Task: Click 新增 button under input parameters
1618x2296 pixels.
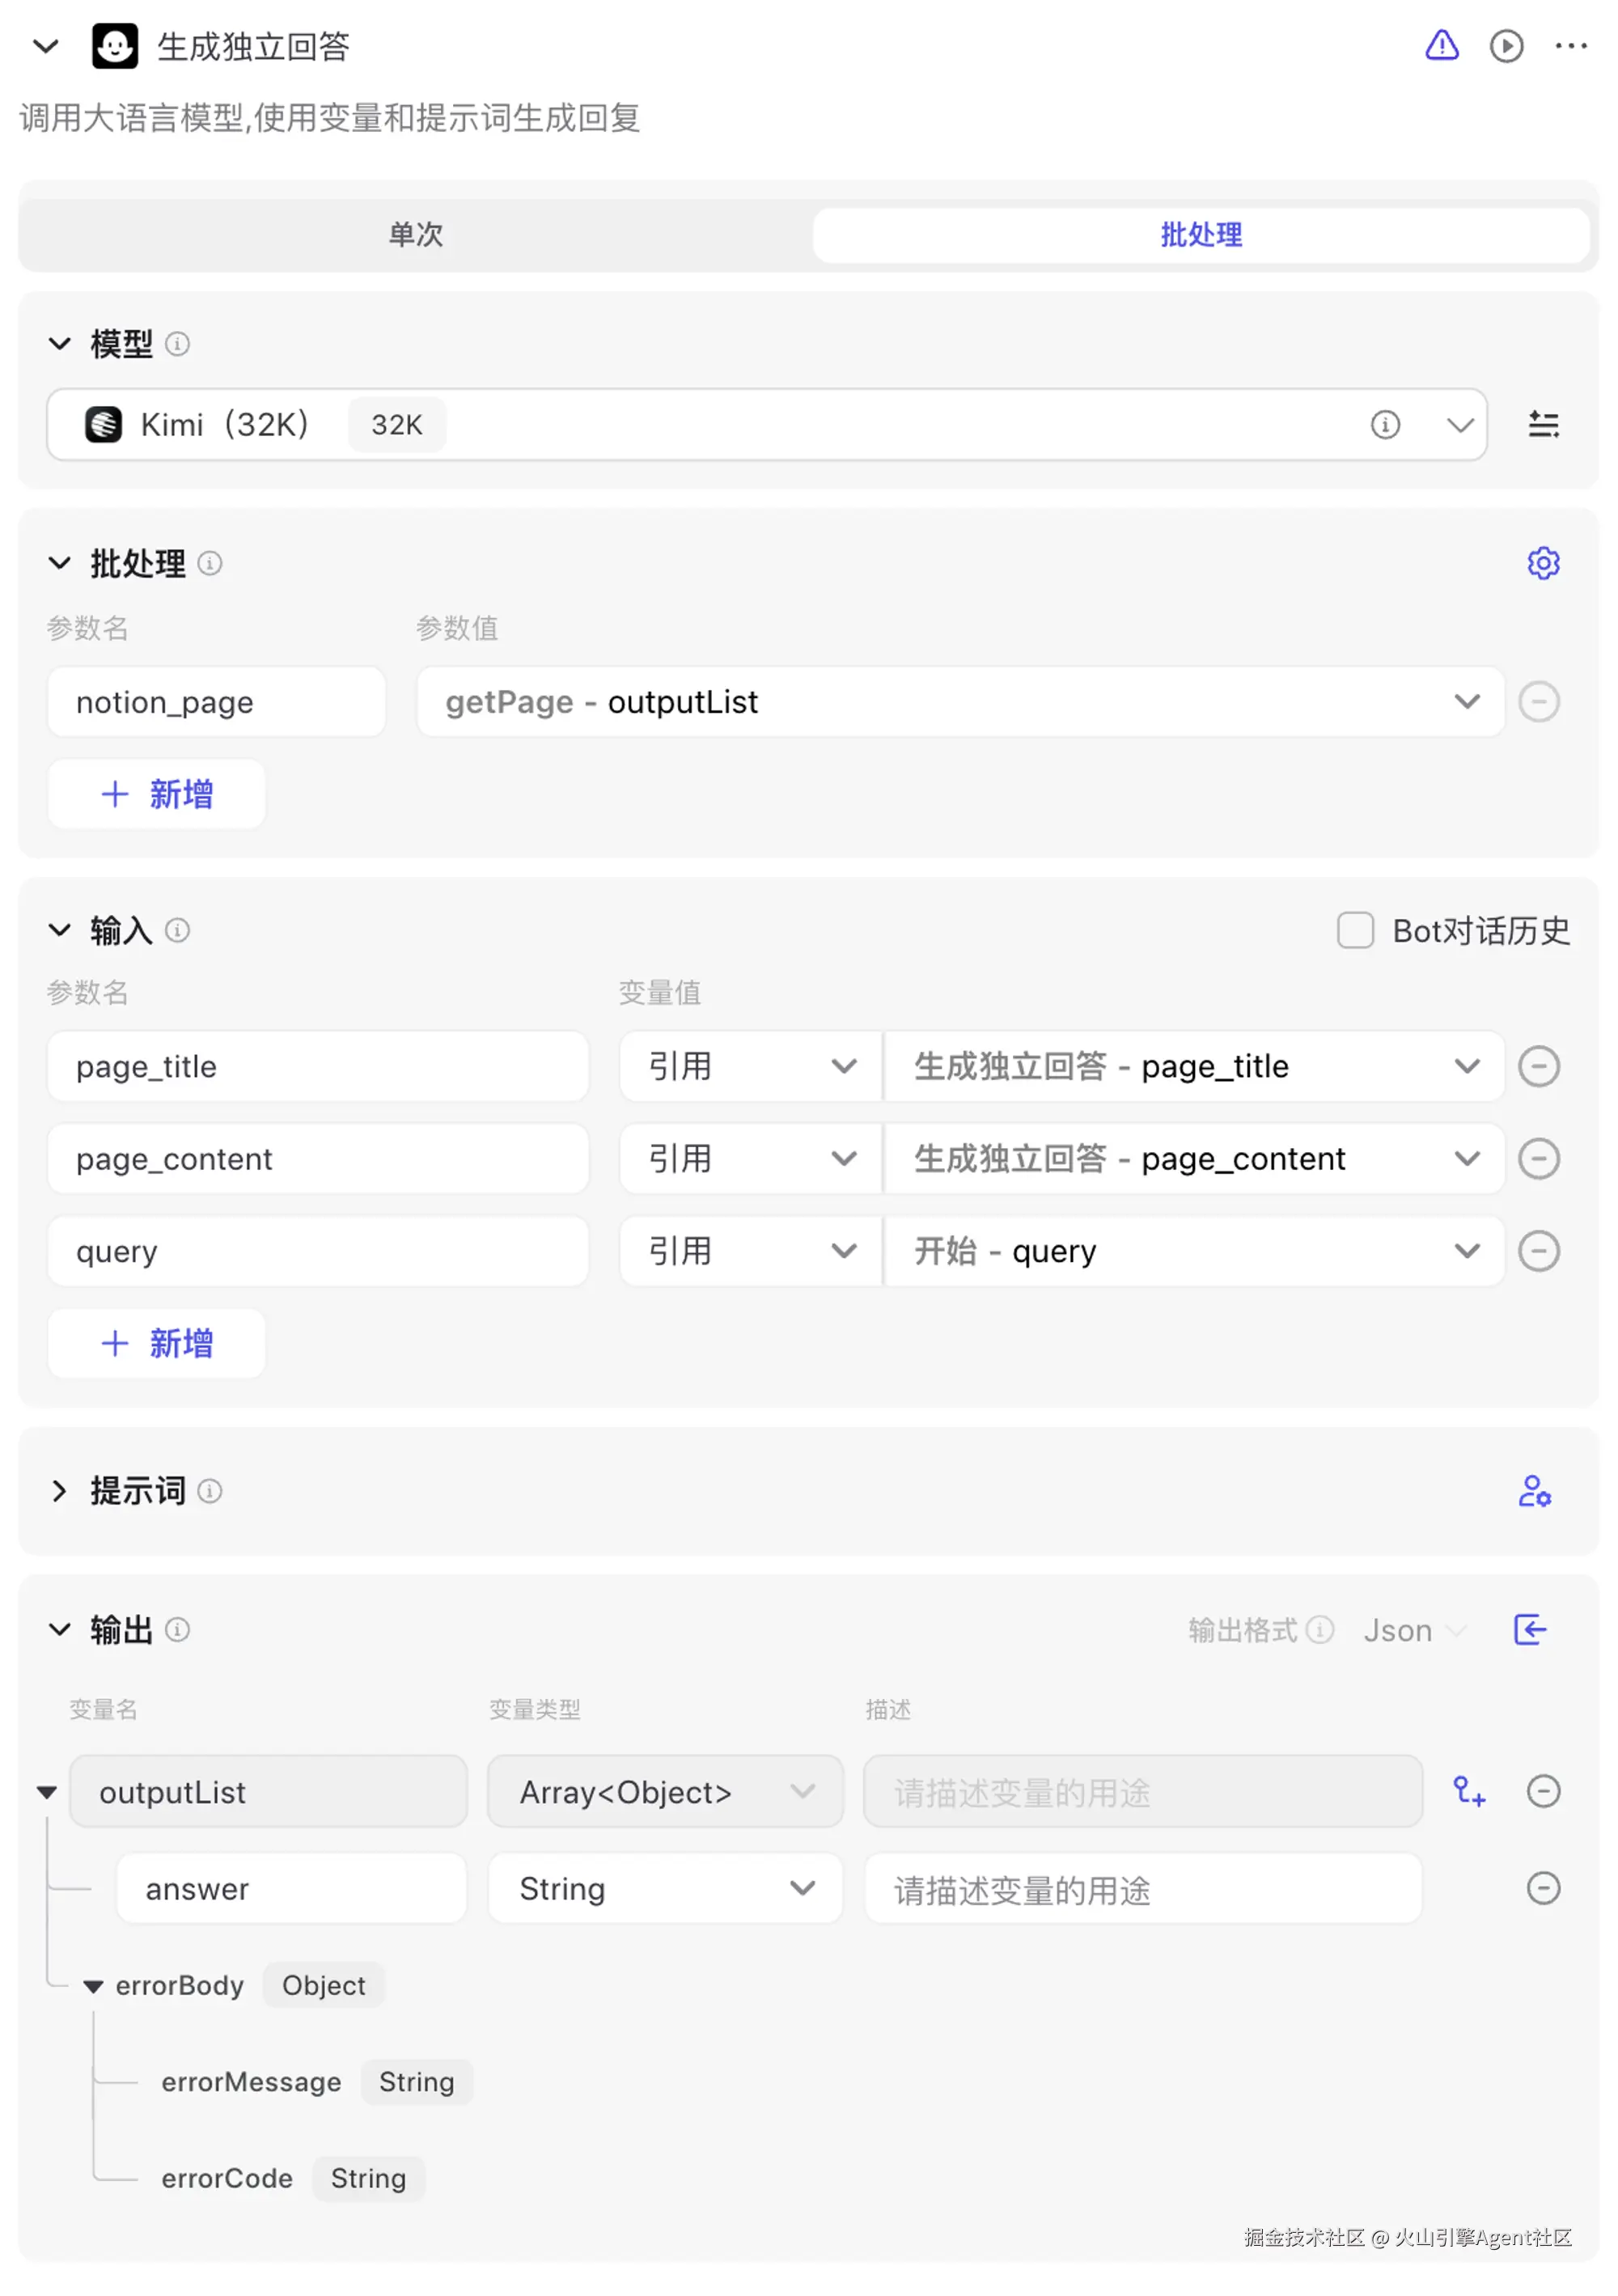Action: 156,1343
